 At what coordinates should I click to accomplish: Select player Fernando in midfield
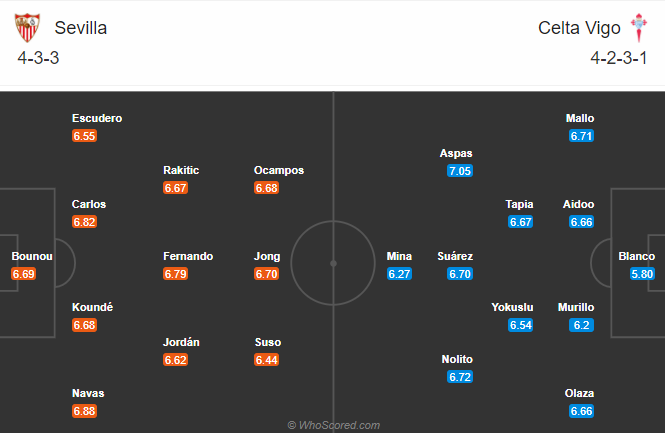[x=188, y=256]
